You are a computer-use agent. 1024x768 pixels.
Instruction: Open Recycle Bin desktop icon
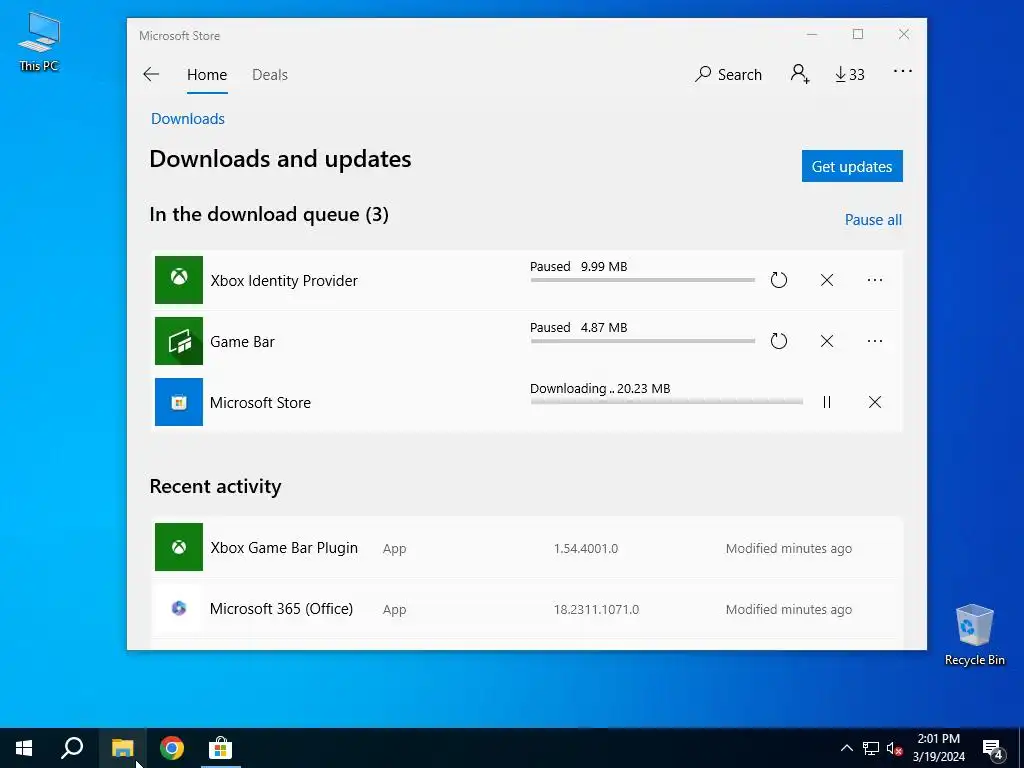coord(974,635)
